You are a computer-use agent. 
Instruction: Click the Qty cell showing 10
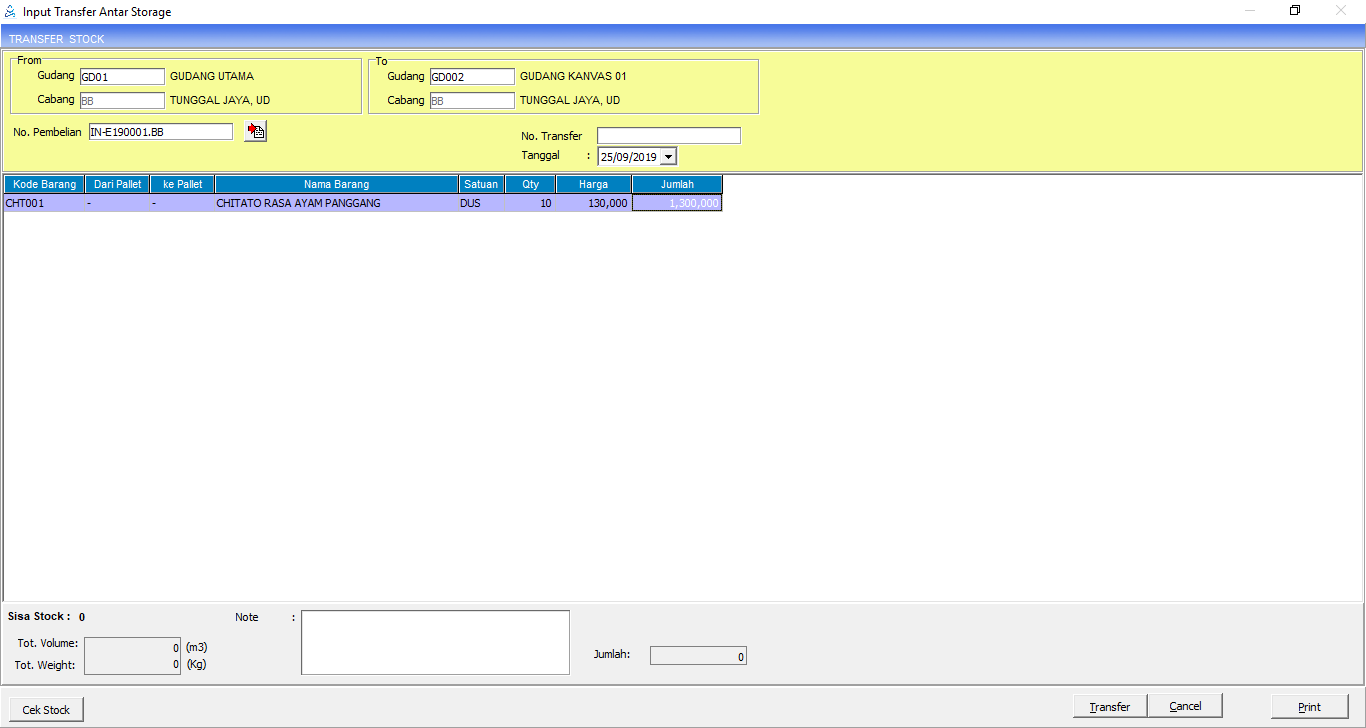530,203
